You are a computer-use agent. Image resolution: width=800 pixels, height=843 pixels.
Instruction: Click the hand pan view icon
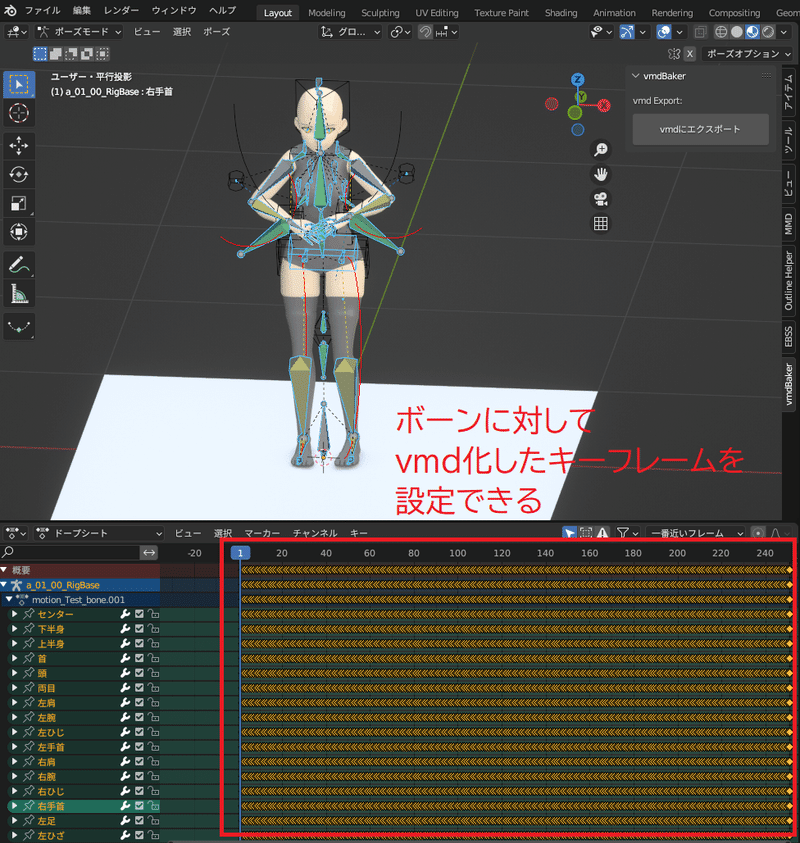click(x=601, y=174)
